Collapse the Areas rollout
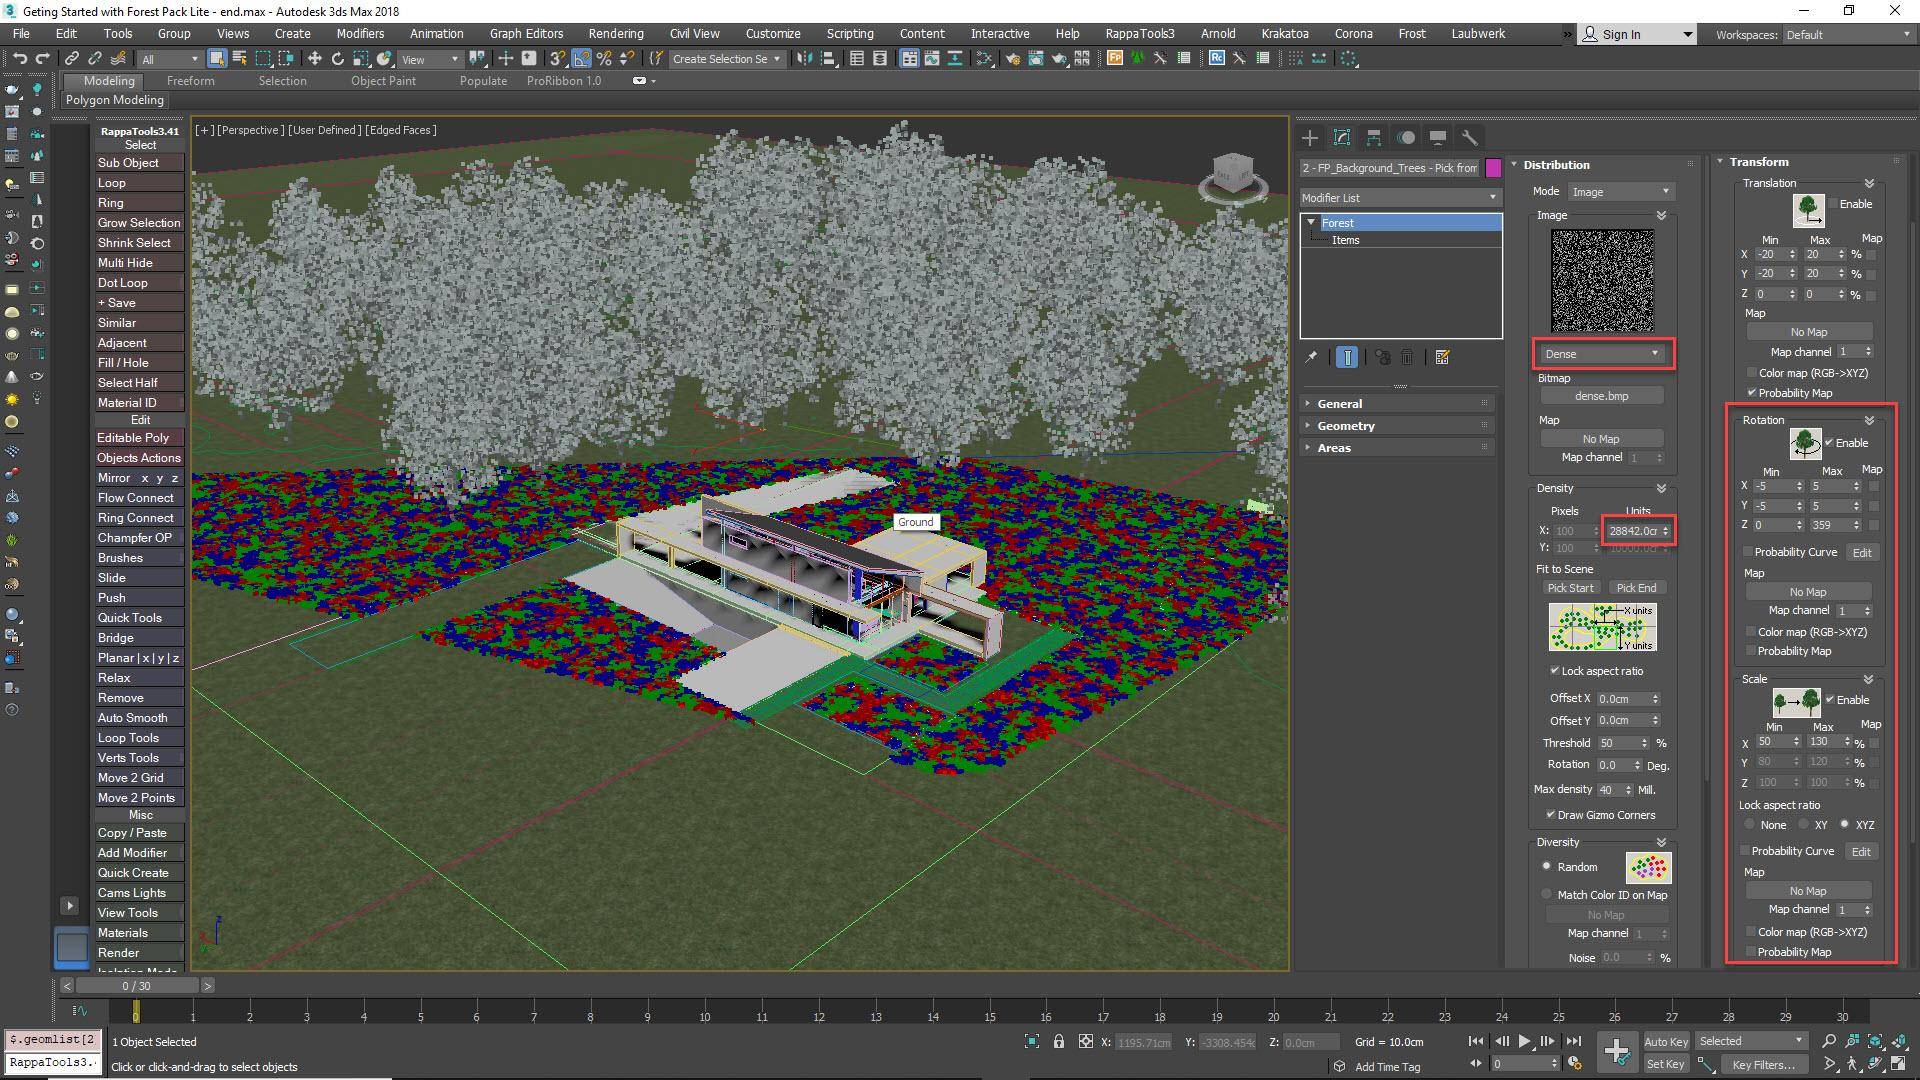 [1334, 447]
